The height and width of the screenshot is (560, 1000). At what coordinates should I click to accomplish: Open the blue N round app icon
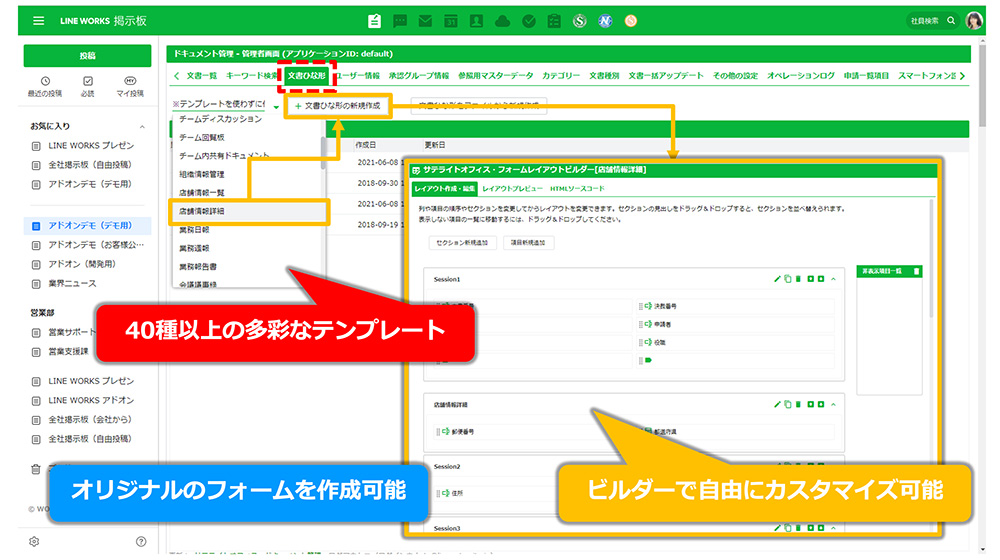pos(605,21)
